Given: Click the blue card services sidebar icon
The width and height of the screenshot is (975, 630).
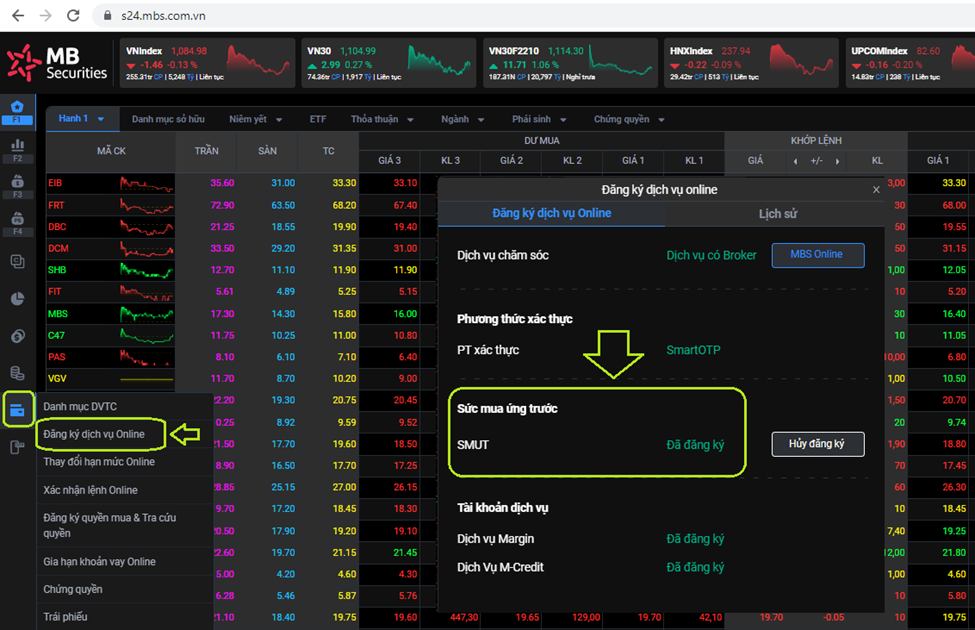Looking at the screenshot, I should pyautogui.click(x=17, y=410).
